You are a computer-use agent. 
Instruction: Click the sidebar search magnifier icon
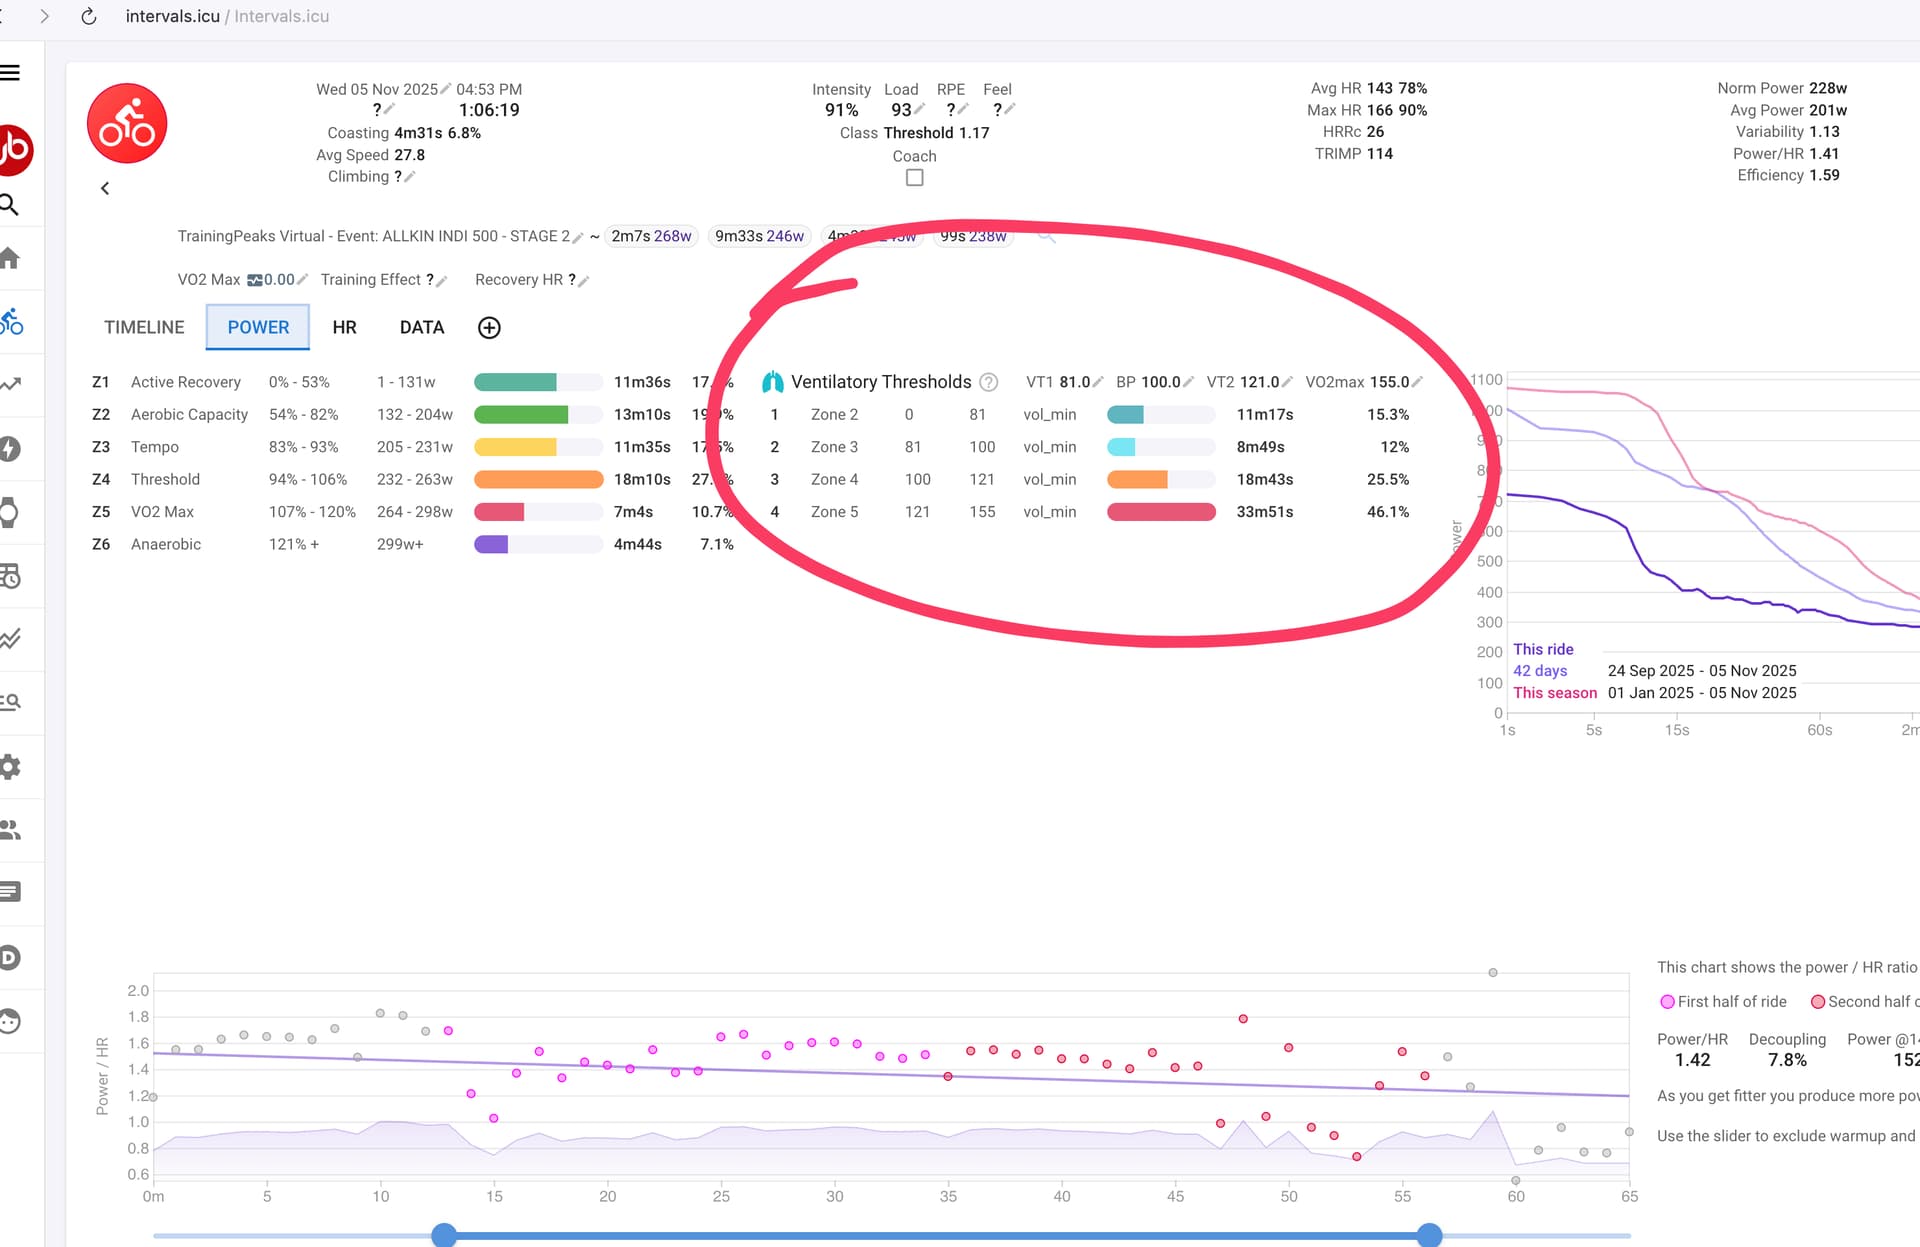(x=9, y=205)
